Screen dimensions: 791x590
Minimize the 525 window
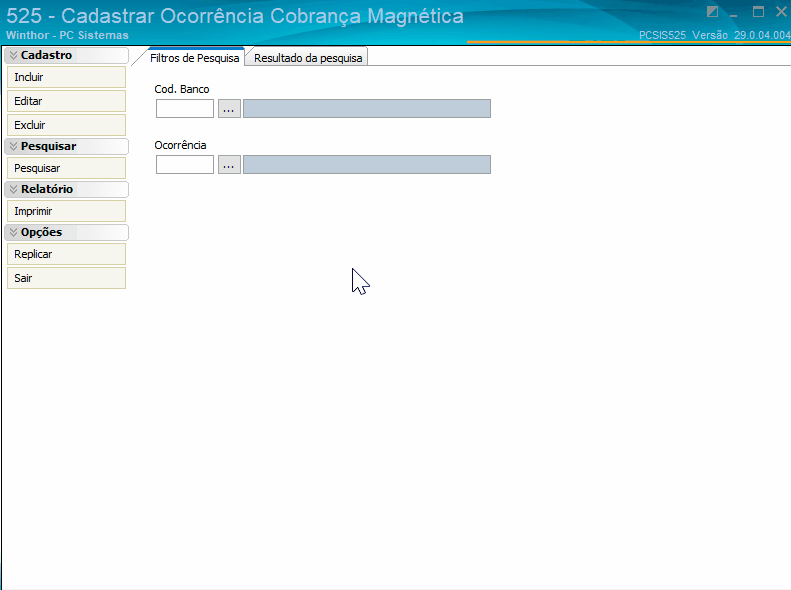(x=734, y=14)
